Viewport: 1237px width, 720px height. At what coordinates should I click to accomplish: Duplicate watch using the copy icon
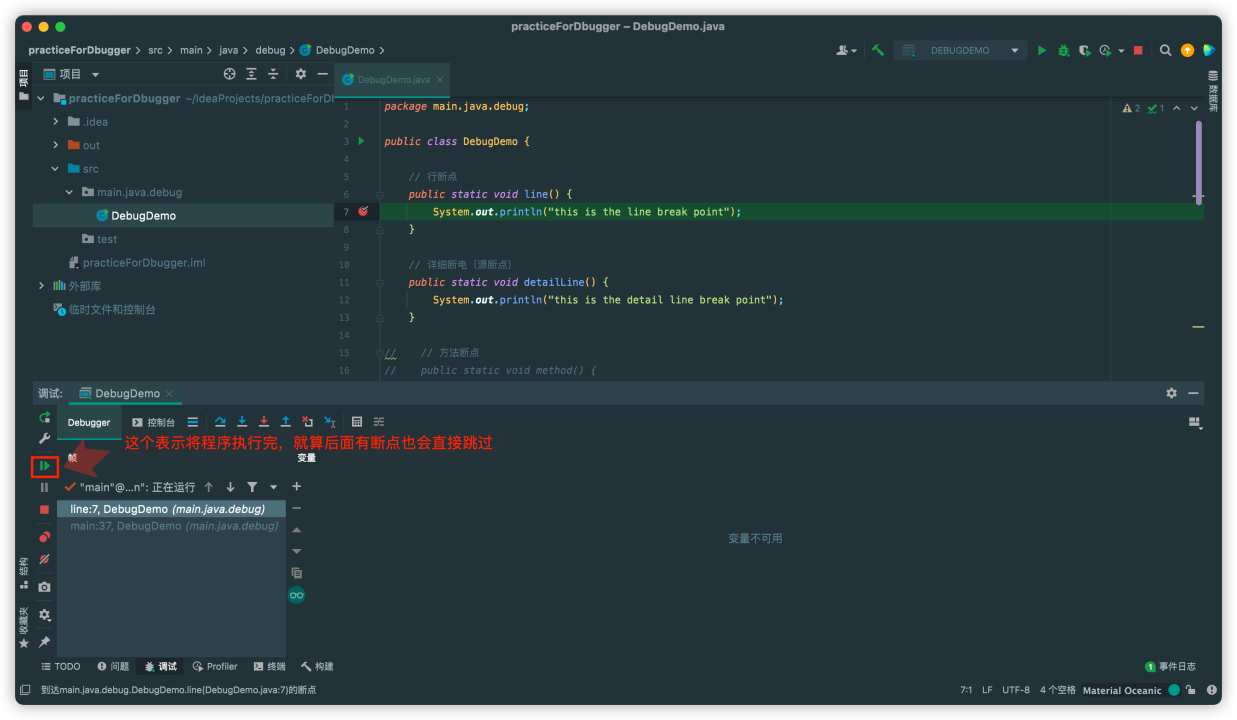tap(297, 573)
